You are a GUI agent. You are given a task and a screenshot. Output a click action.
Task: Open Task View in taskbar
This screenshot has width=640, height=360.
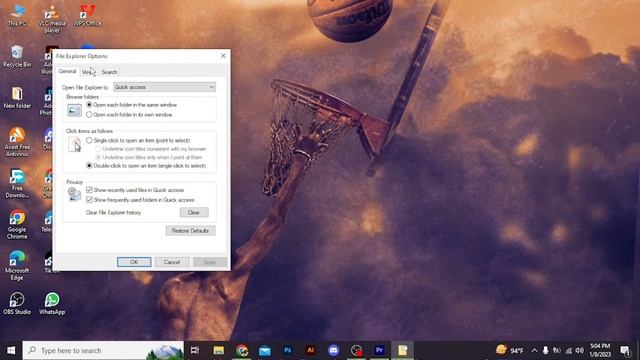195,350
